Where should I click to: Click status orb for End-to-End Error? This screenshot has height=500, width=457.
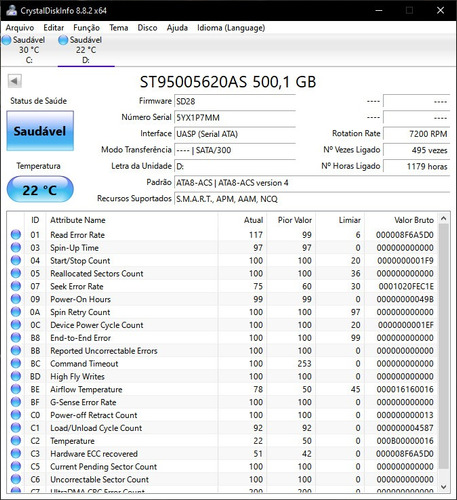16,338
